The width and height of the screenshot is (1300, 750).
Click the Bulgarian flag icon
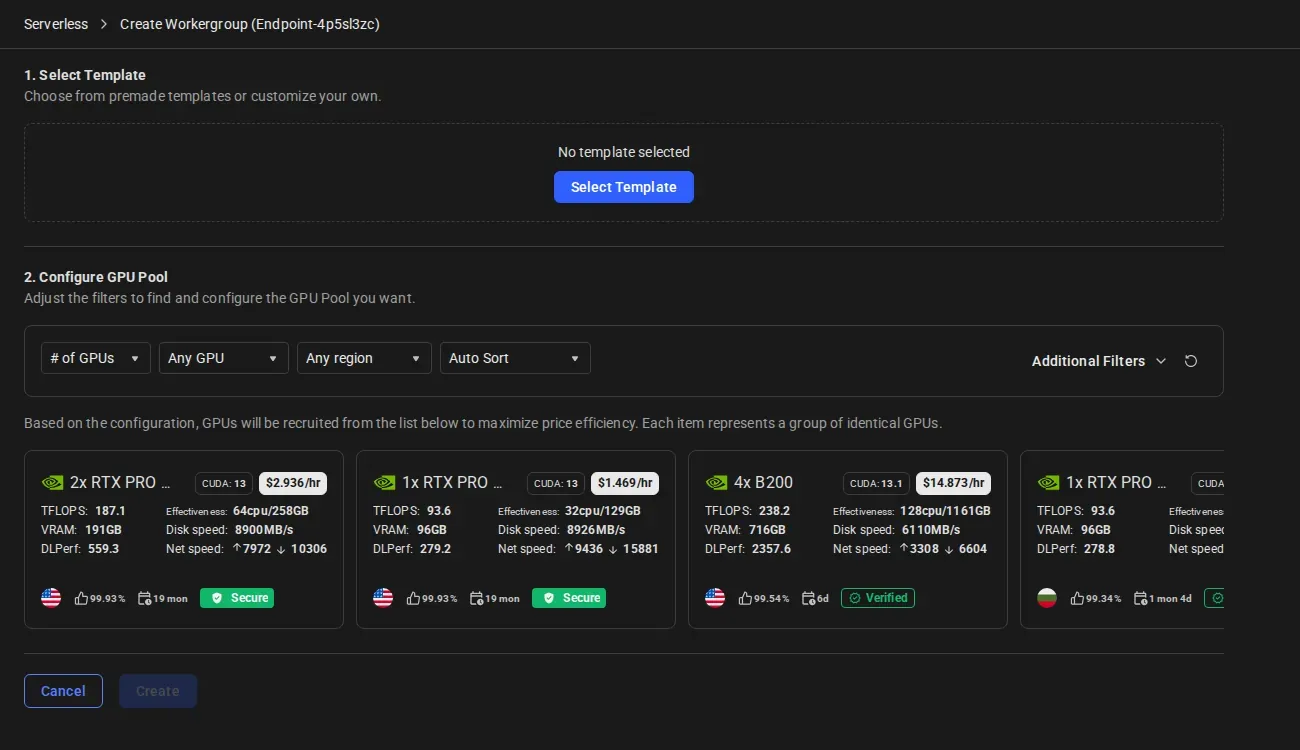(x=1047, y=598)
